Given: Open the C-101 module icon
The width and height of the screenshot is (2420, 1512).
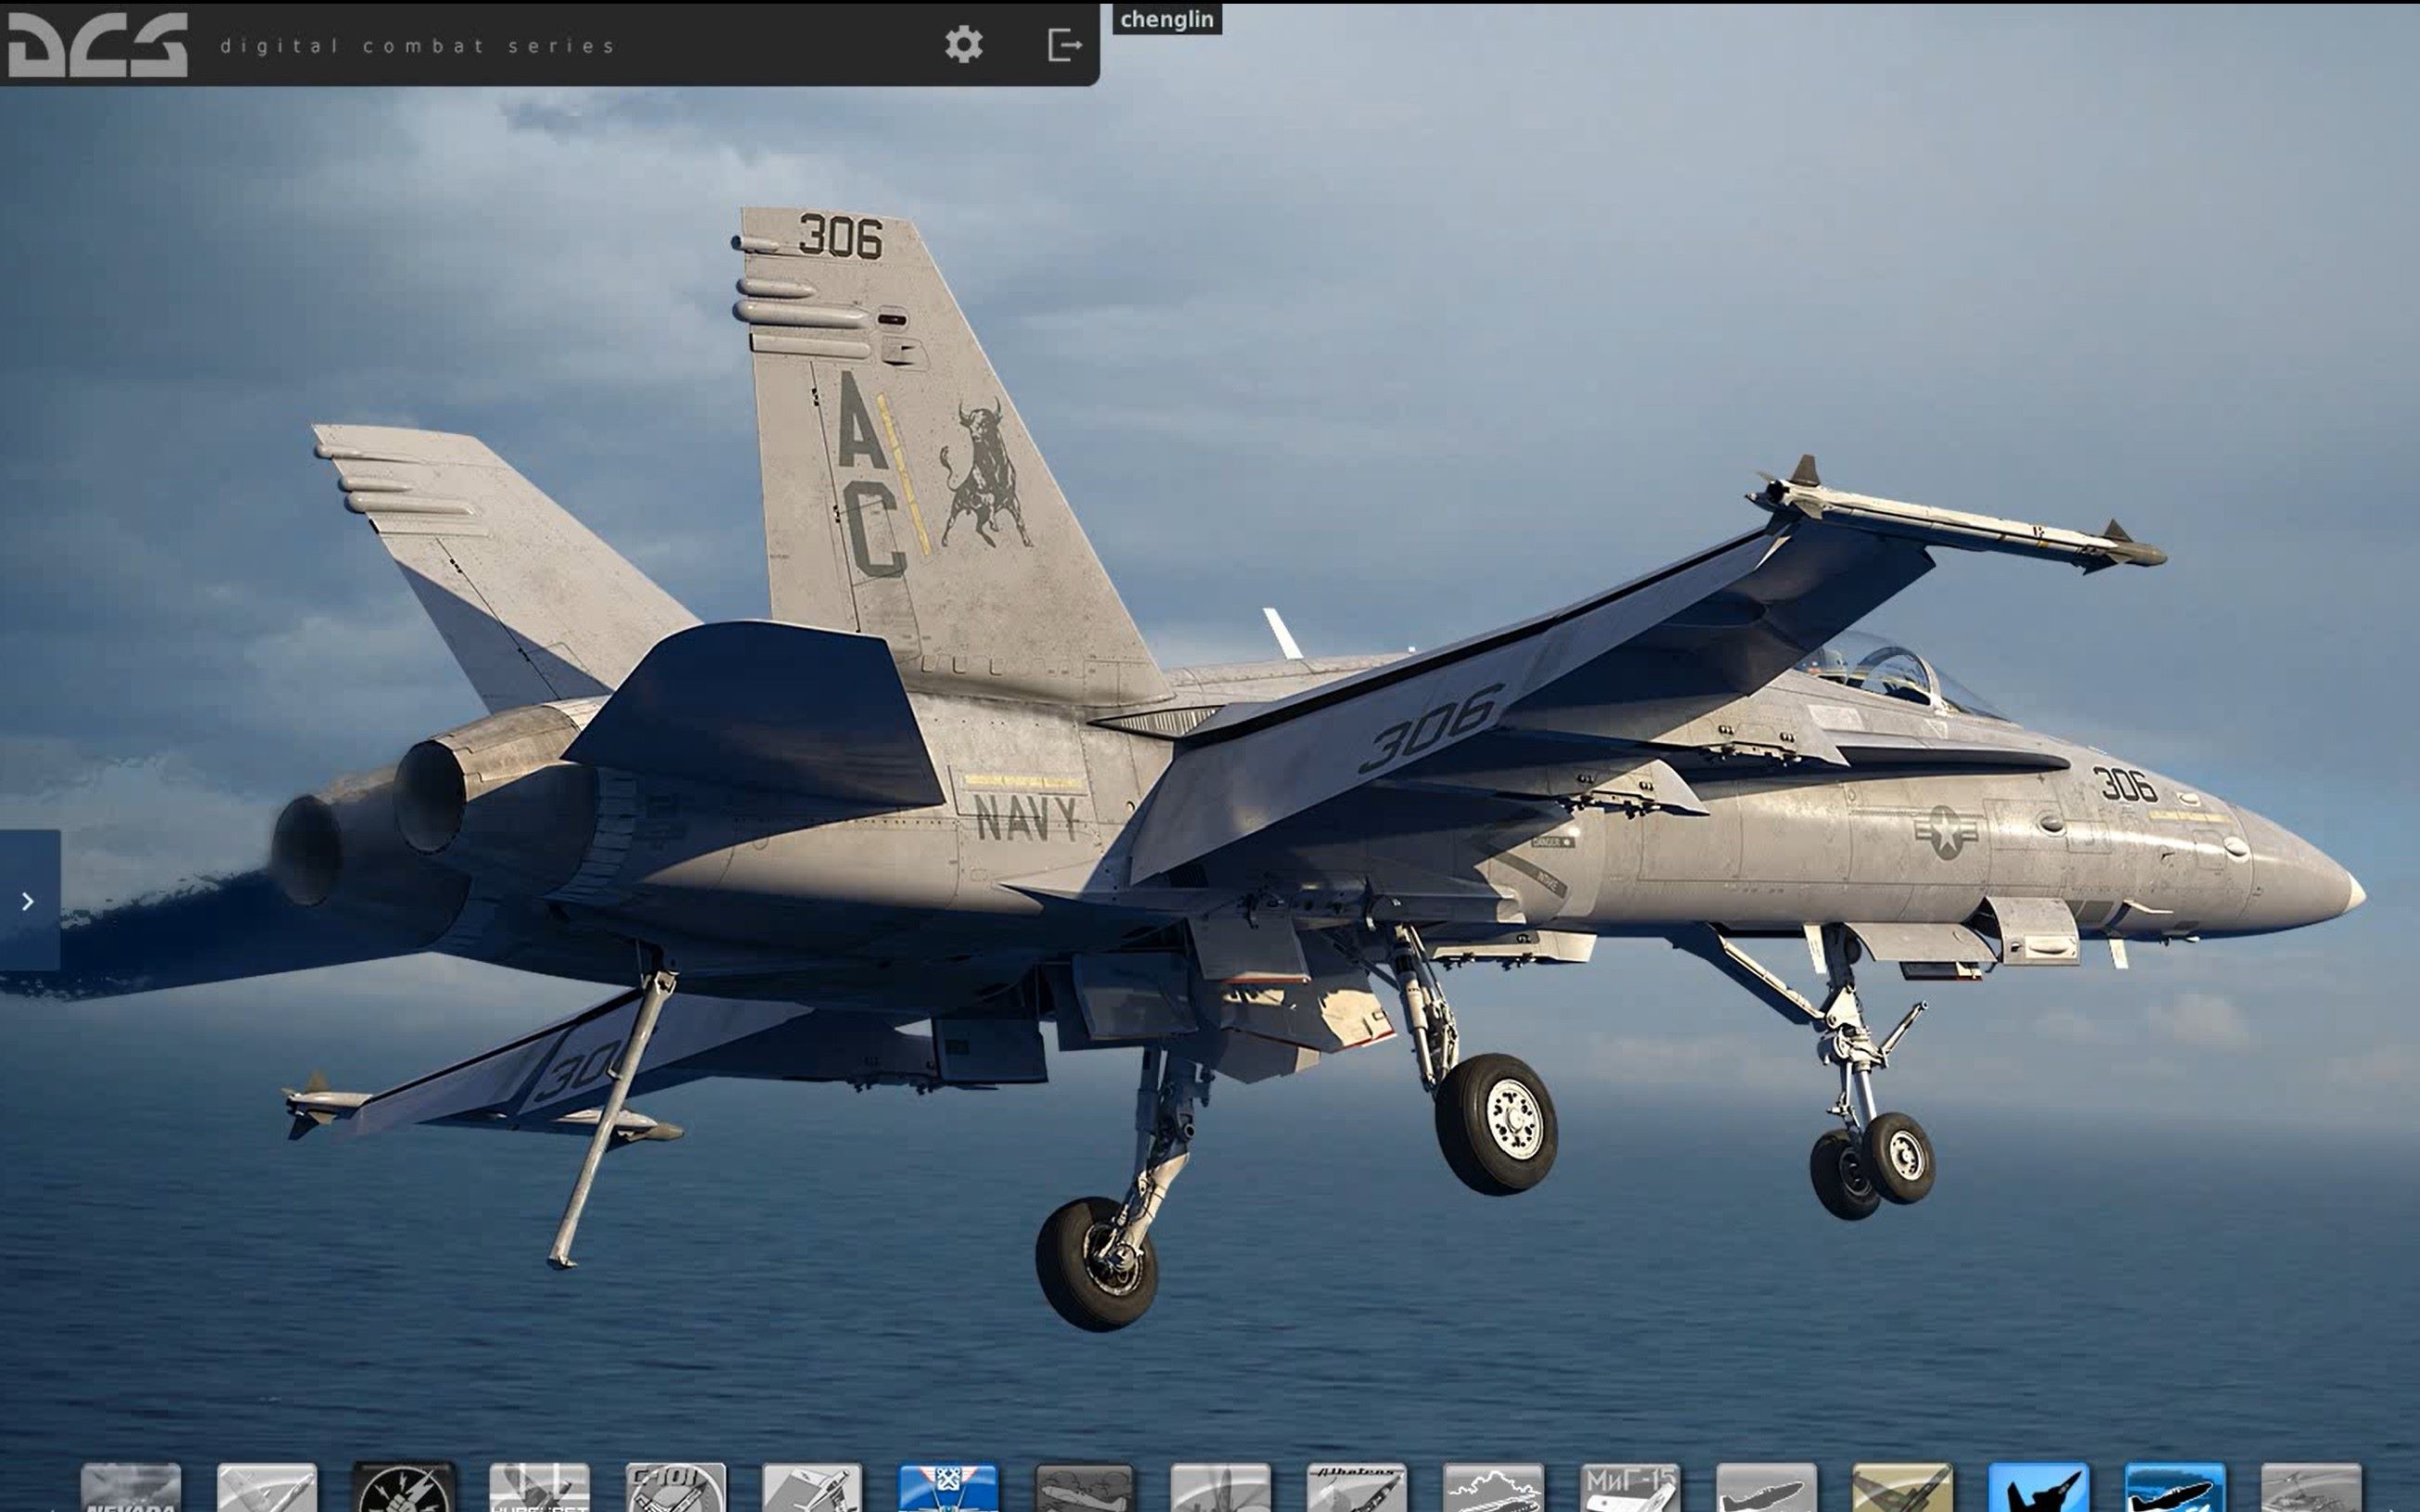Looking at the screenshot, I should [676, 1488].
